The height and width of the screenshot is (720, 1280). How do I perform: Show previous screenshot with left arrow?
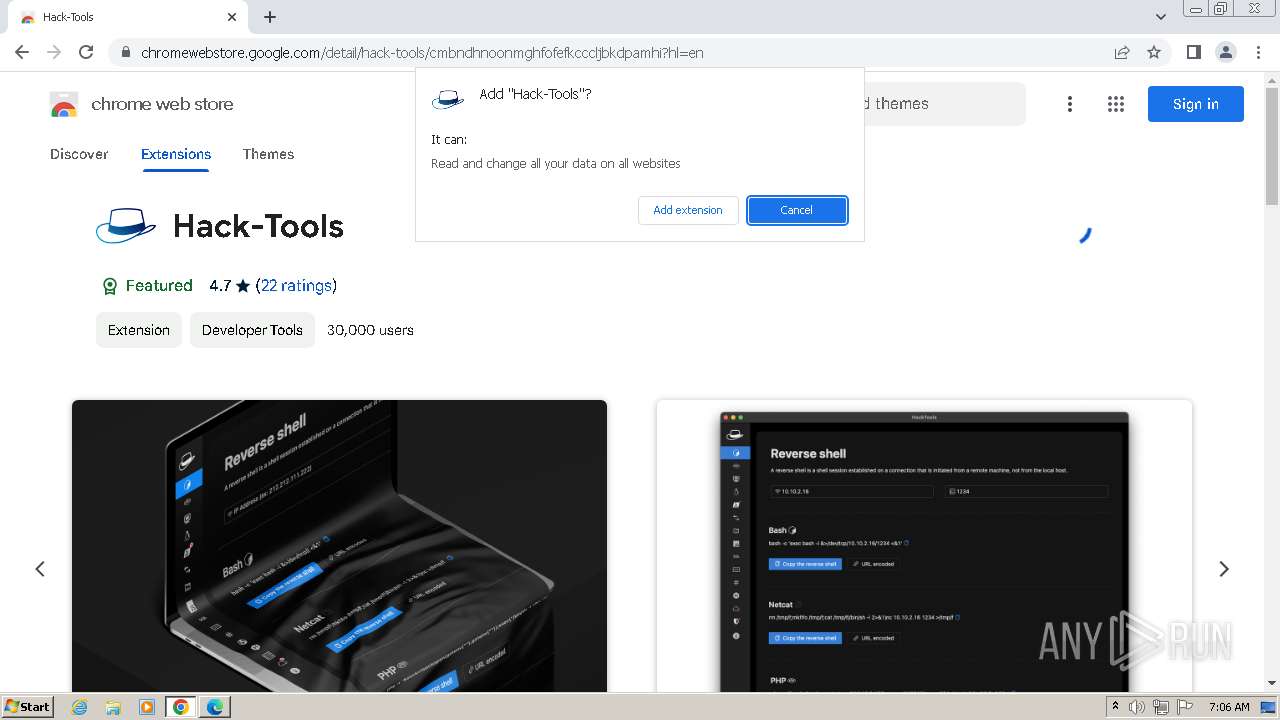pos(40,569)
